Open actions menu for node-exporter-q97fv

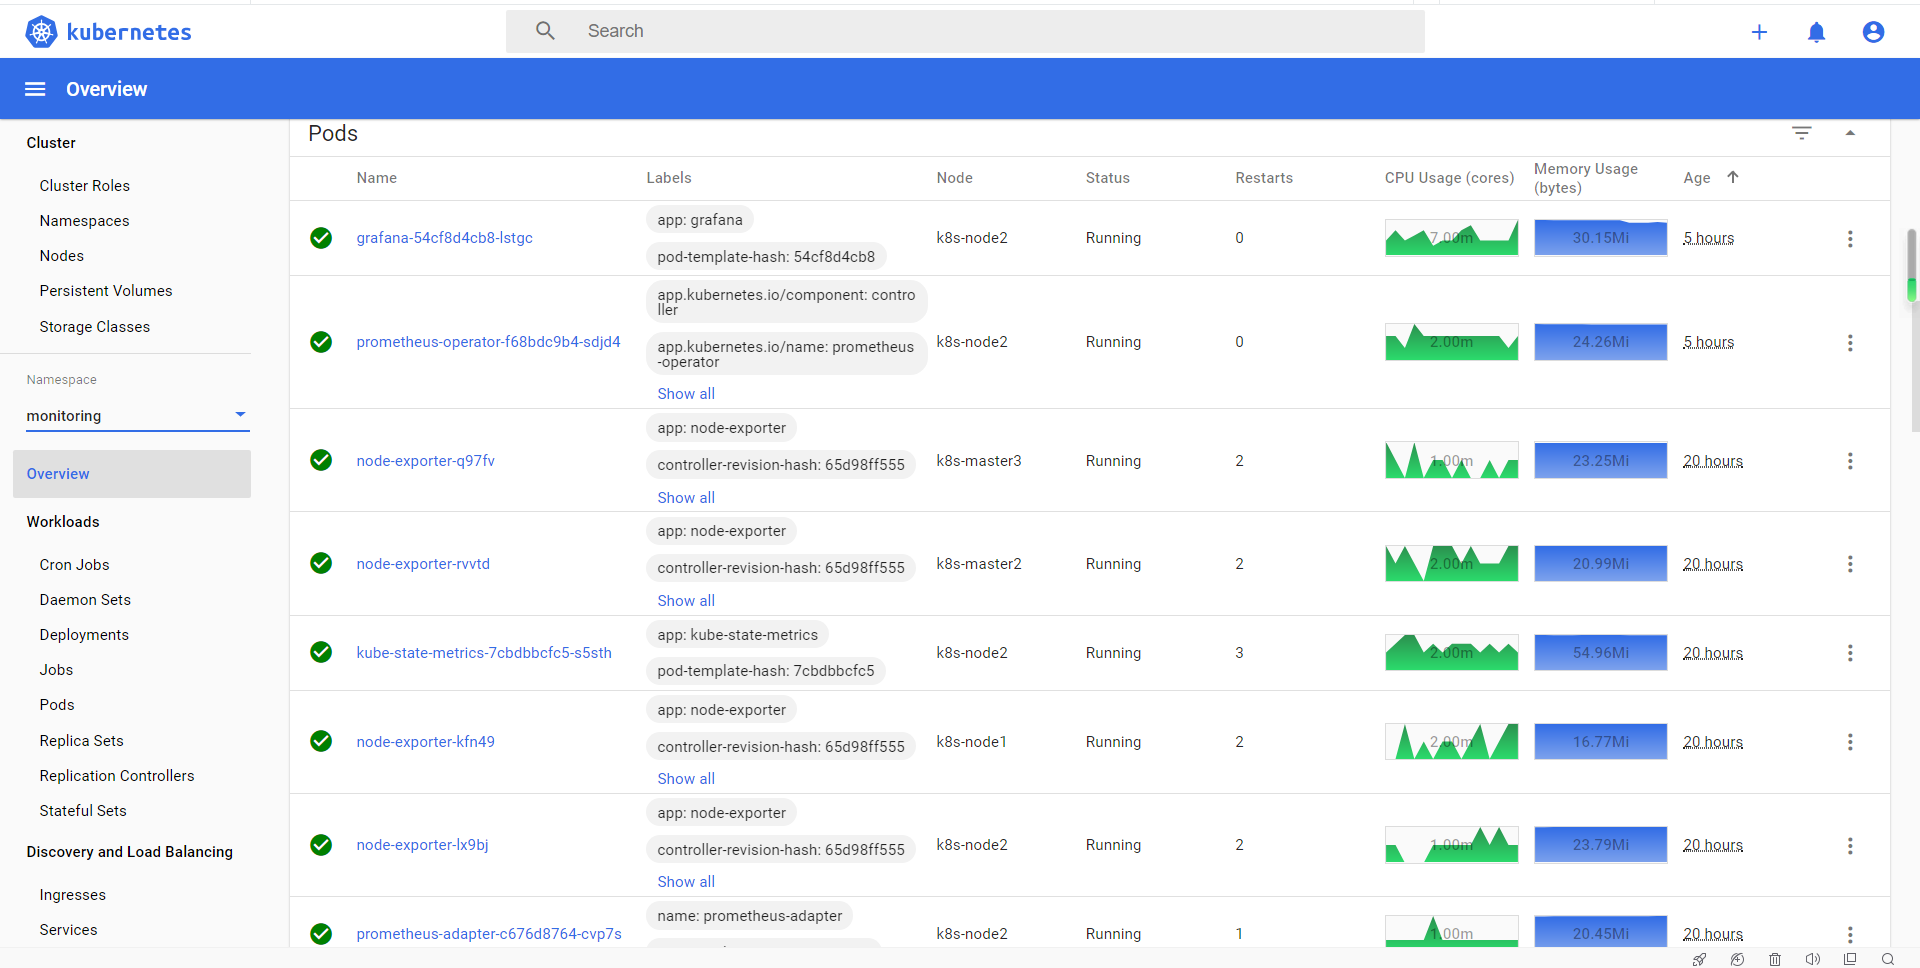[x=1850, y=461]
